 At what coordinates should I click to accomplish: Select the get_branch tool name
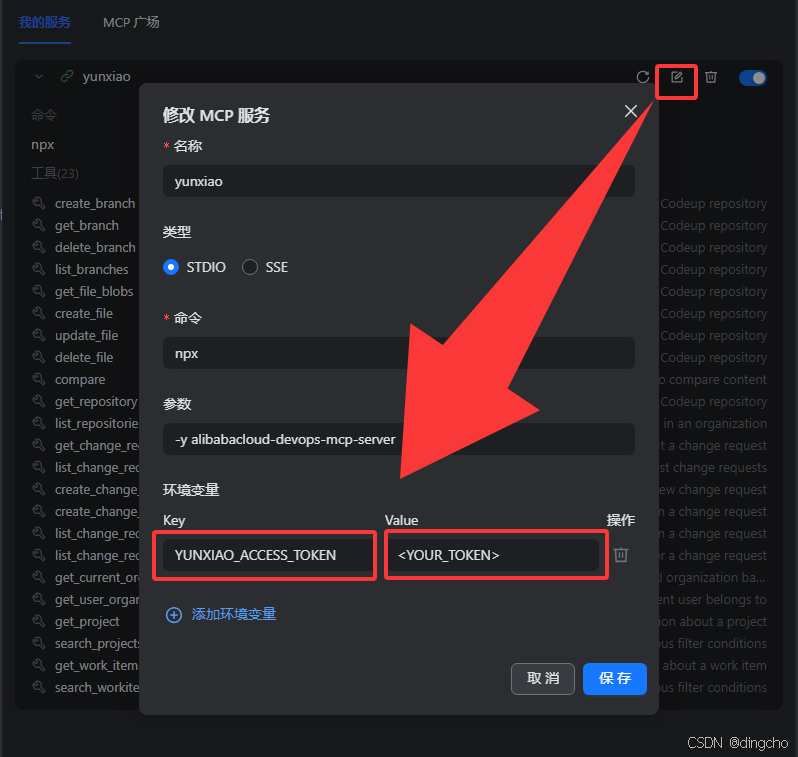point(87,226)
